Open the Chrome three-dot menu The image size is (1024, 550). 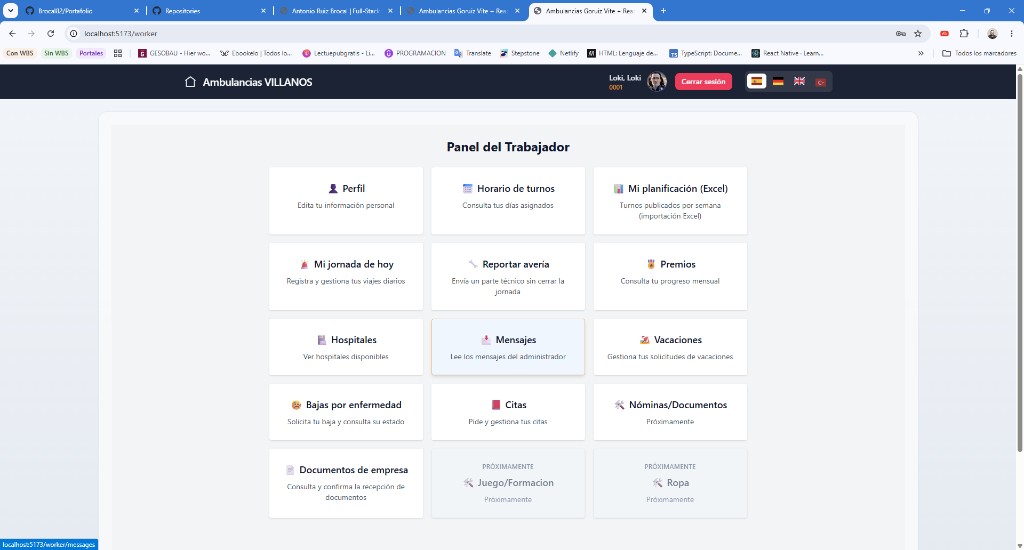[x=1013, y=33]
